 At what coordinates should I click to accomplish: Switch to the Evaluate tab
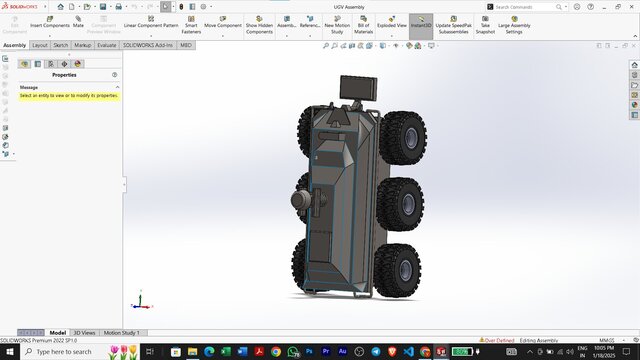tap(107, 45)
